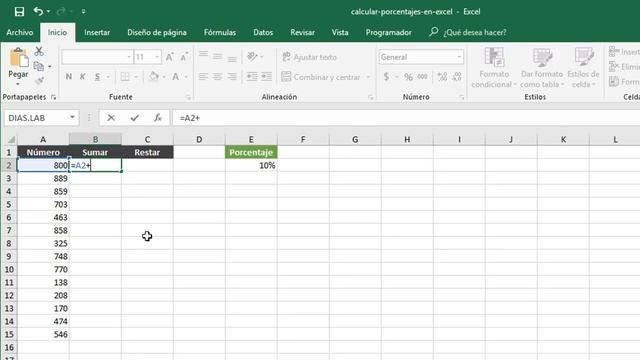Click the Pegar paste icon
Viewport: 640px width, 360px height.
[18, 58]
